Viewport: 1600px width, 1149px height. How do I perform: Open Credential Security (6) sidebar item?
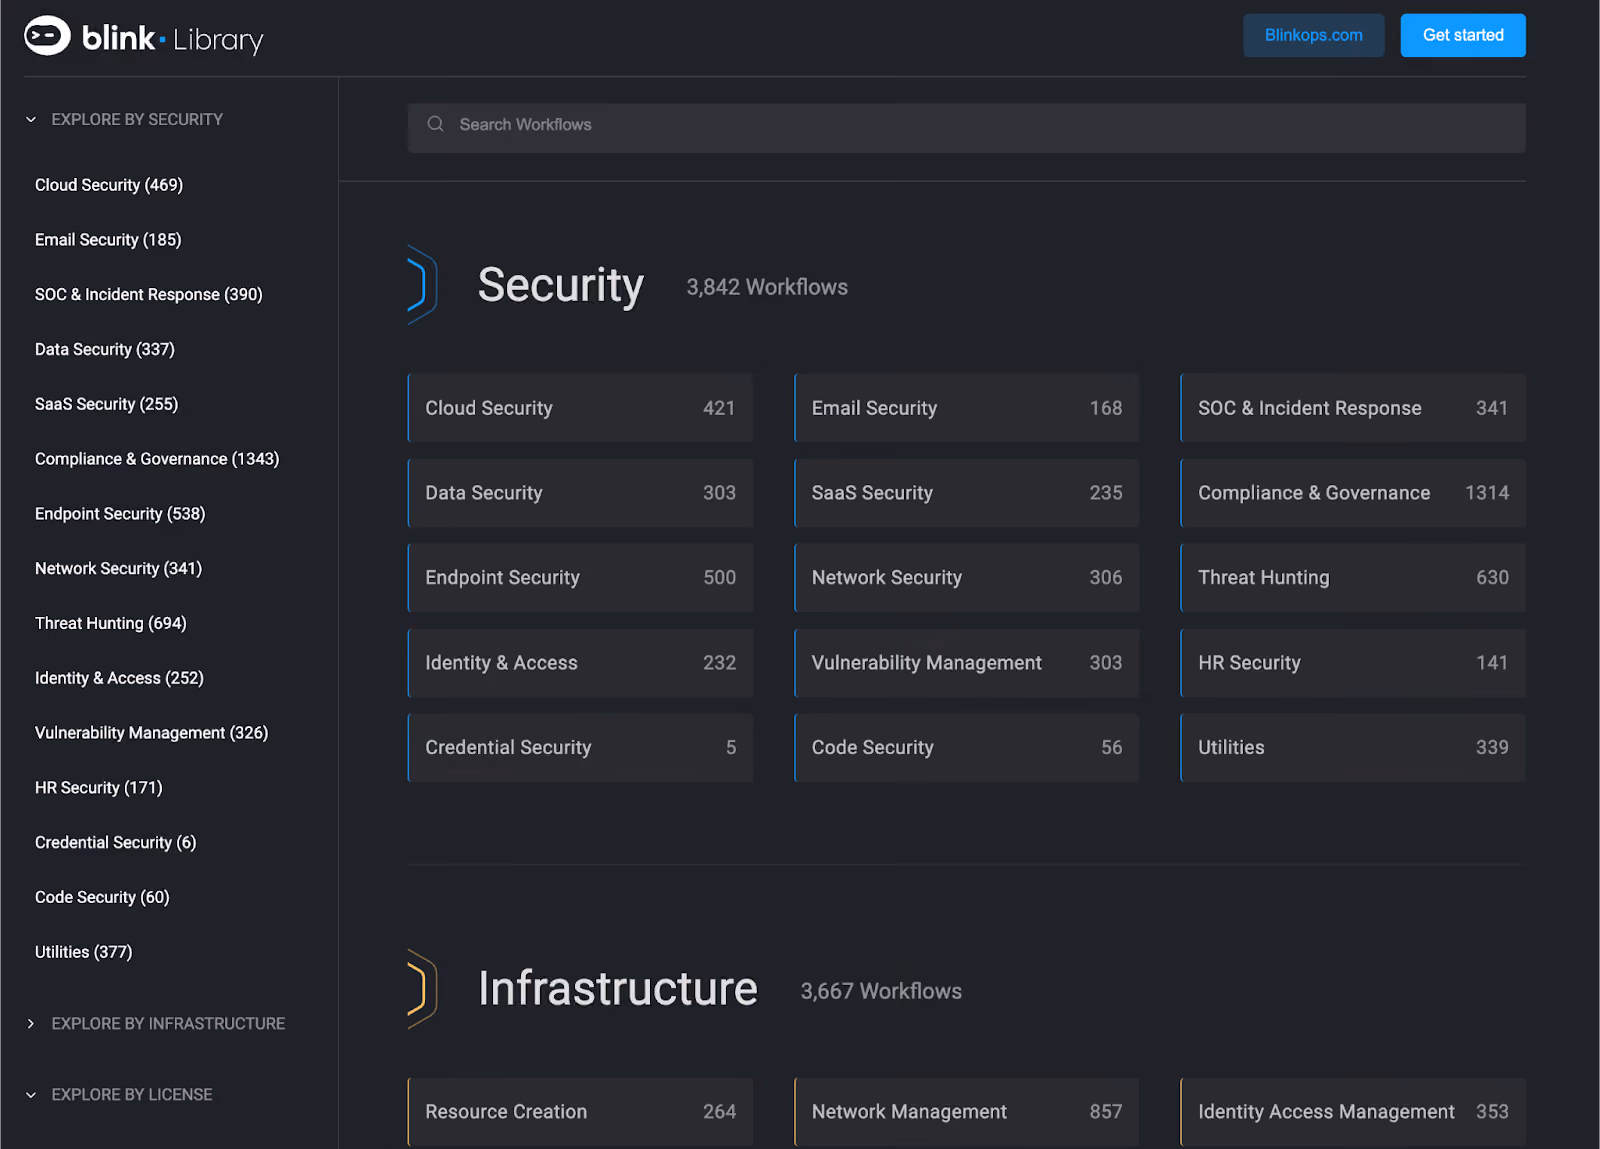116,843
